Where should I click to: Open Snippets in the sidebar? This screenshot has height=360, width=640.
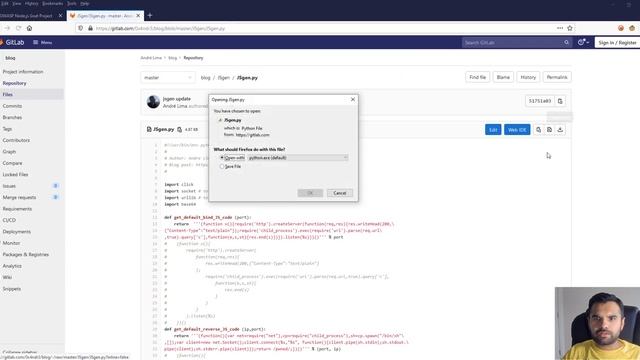[12, 289]
